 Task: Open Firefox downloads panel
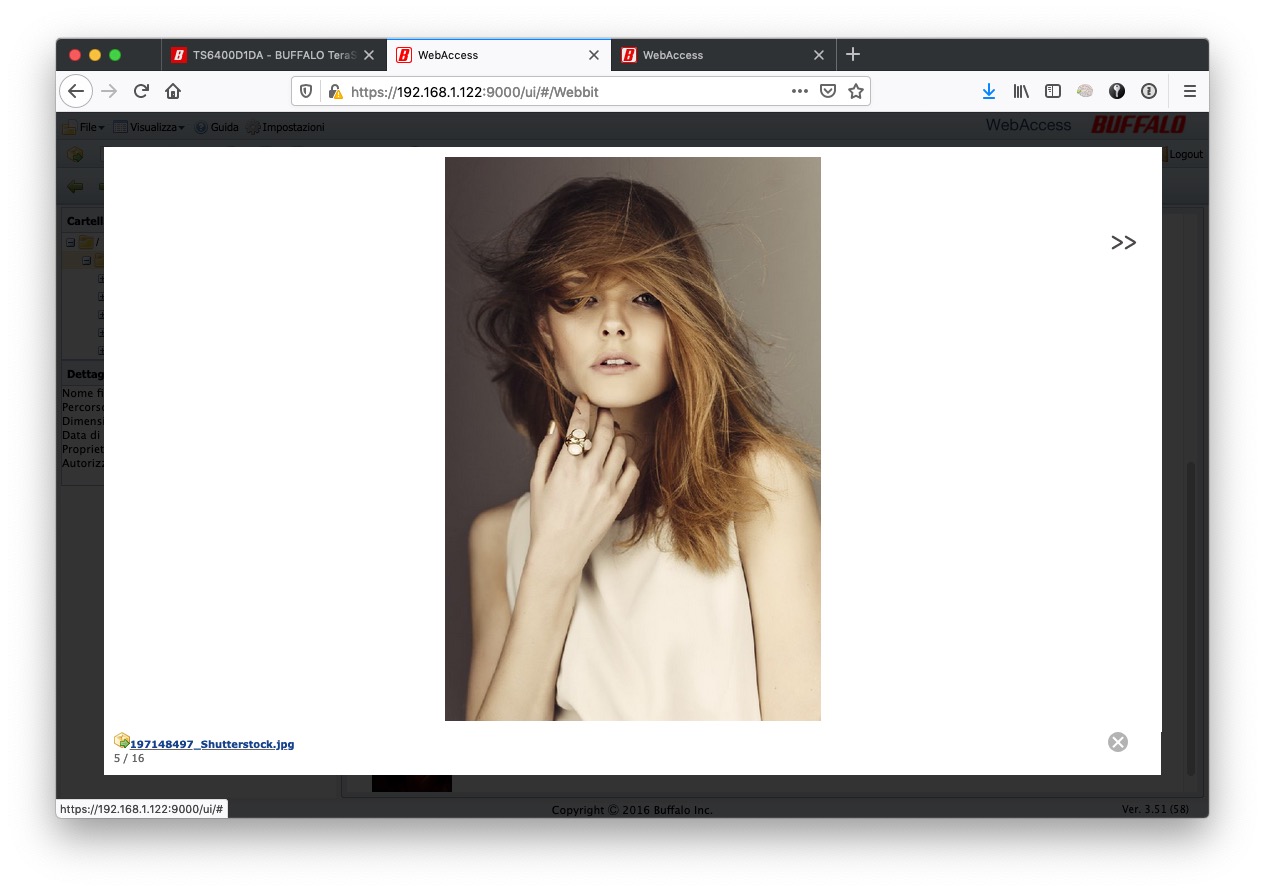988,91
